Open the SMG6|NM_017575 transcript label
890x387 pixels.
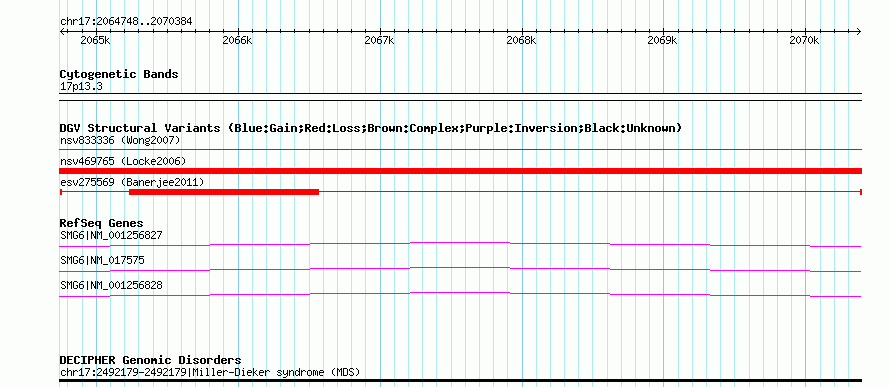102,260
